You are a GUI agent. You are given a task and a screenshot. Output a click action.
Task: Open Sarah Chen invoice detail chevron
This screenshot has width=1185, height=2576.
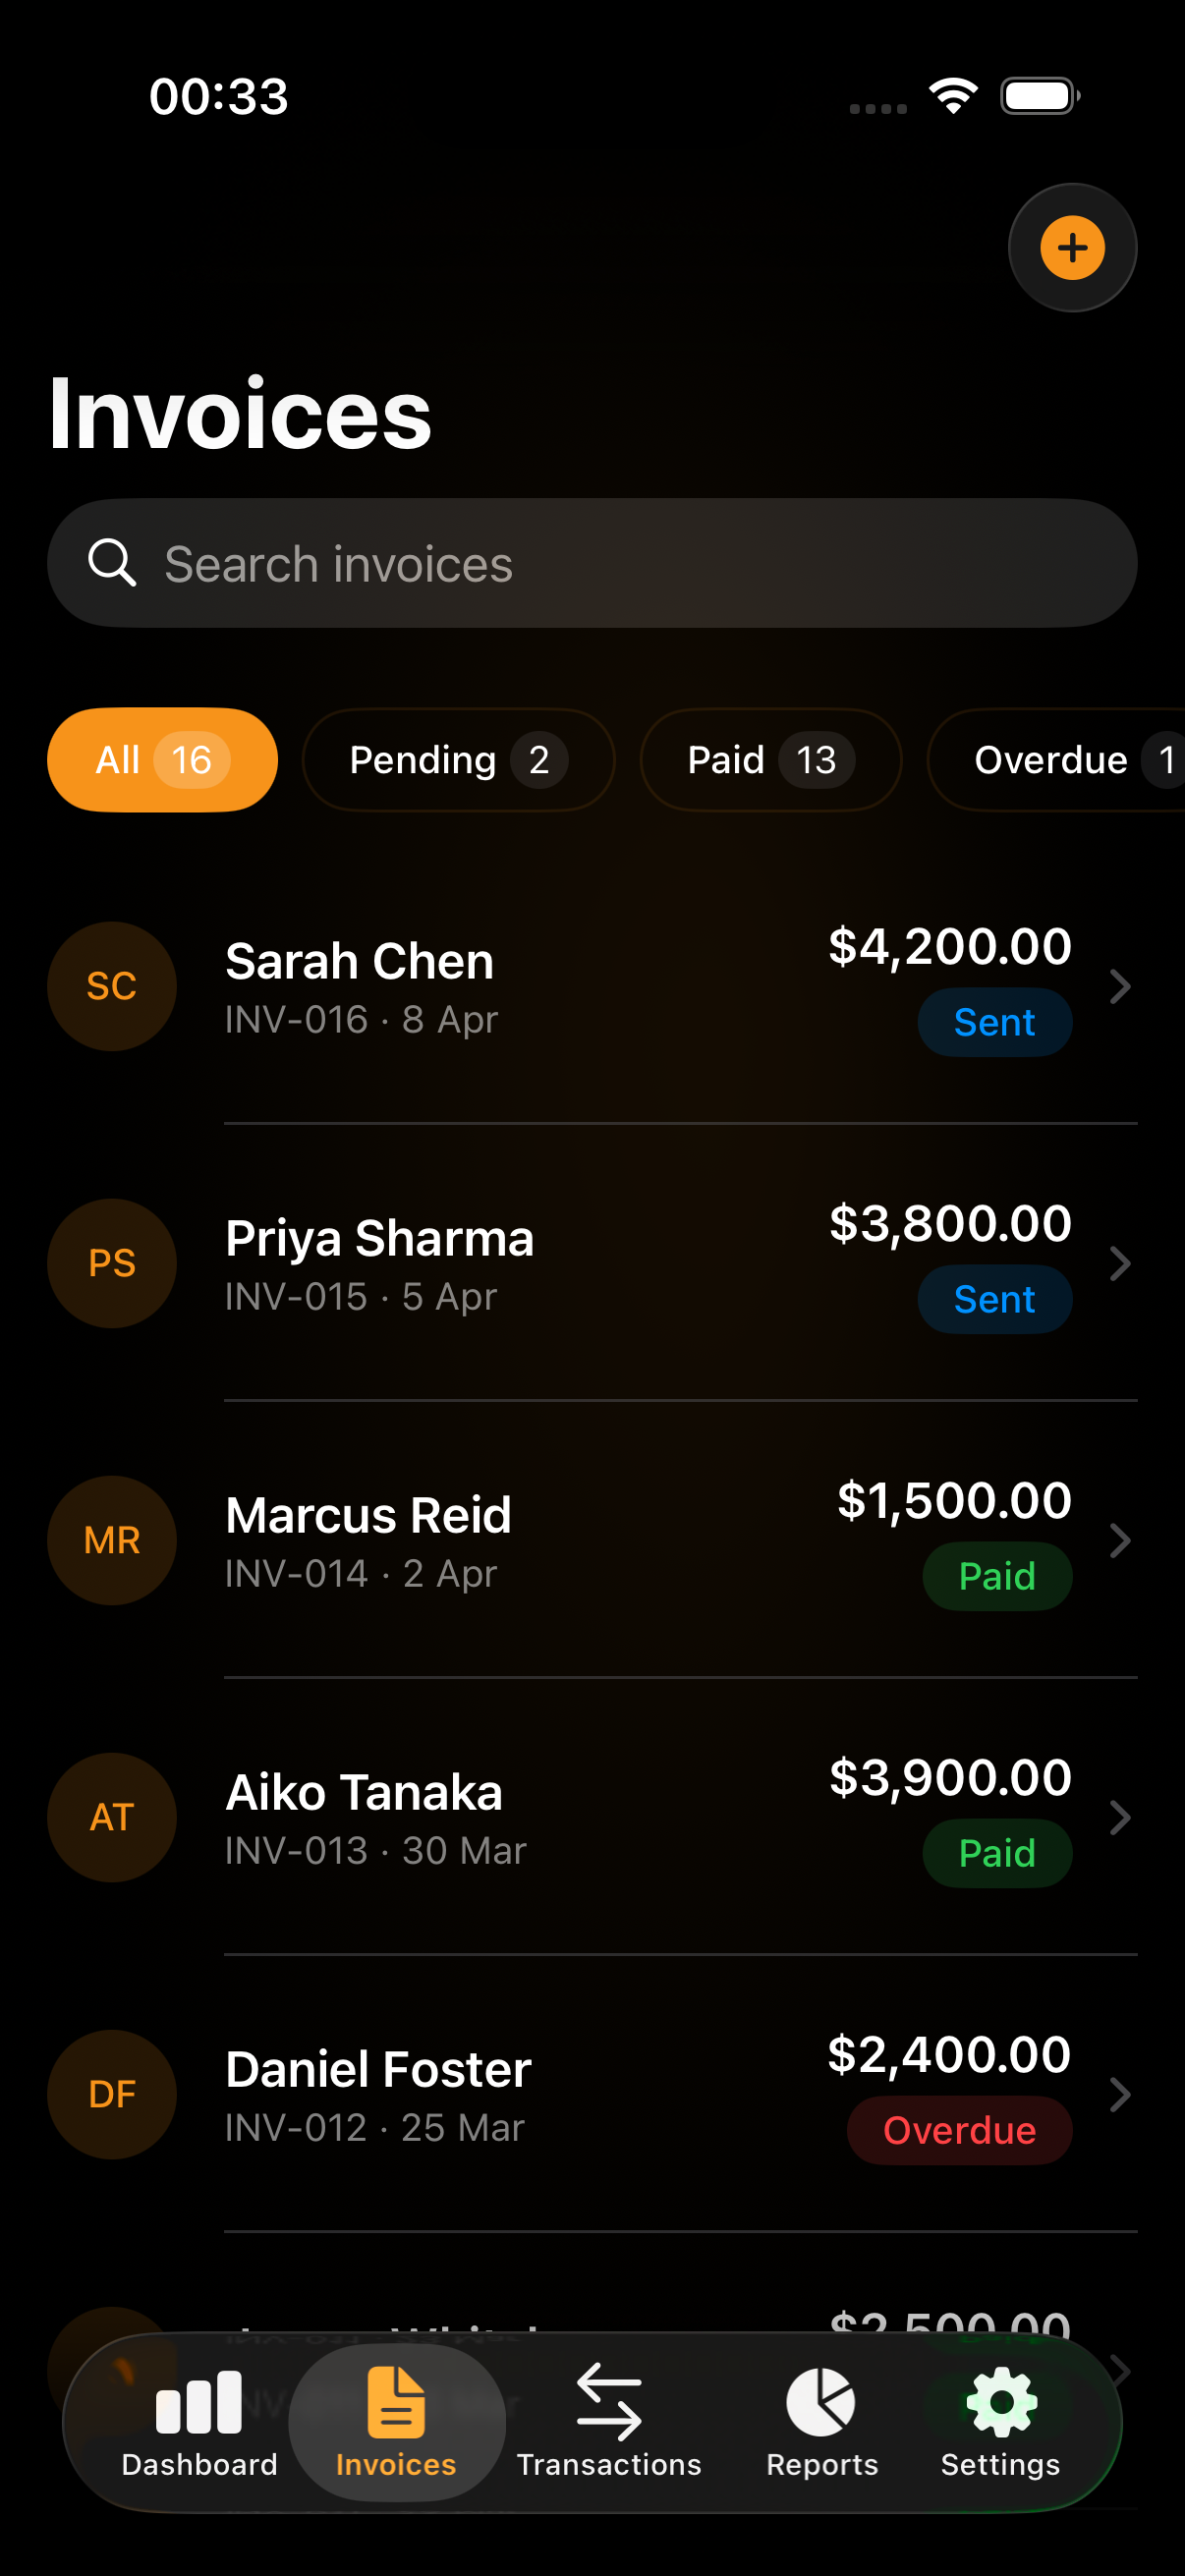pos(1120,987)
